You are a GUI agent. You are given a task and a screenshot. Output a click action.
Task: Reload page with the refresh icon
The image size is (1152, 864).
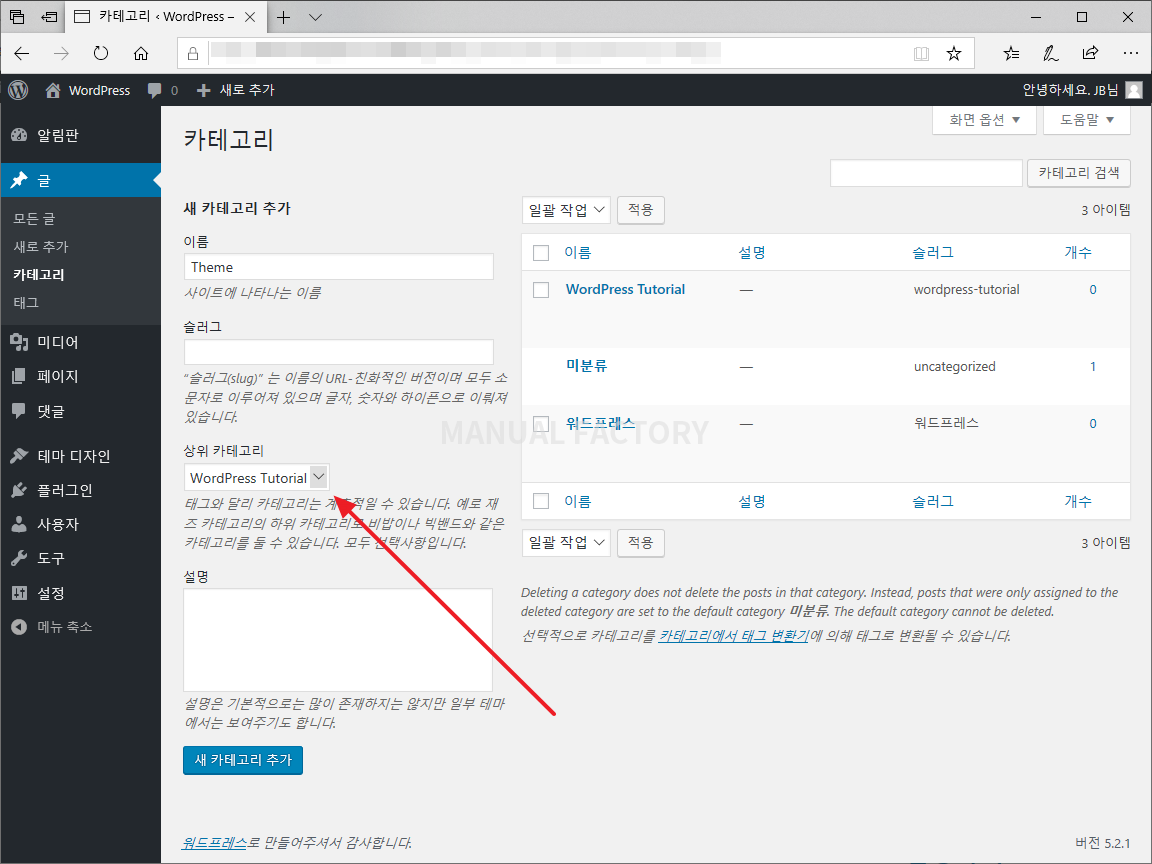coord(101,53)
